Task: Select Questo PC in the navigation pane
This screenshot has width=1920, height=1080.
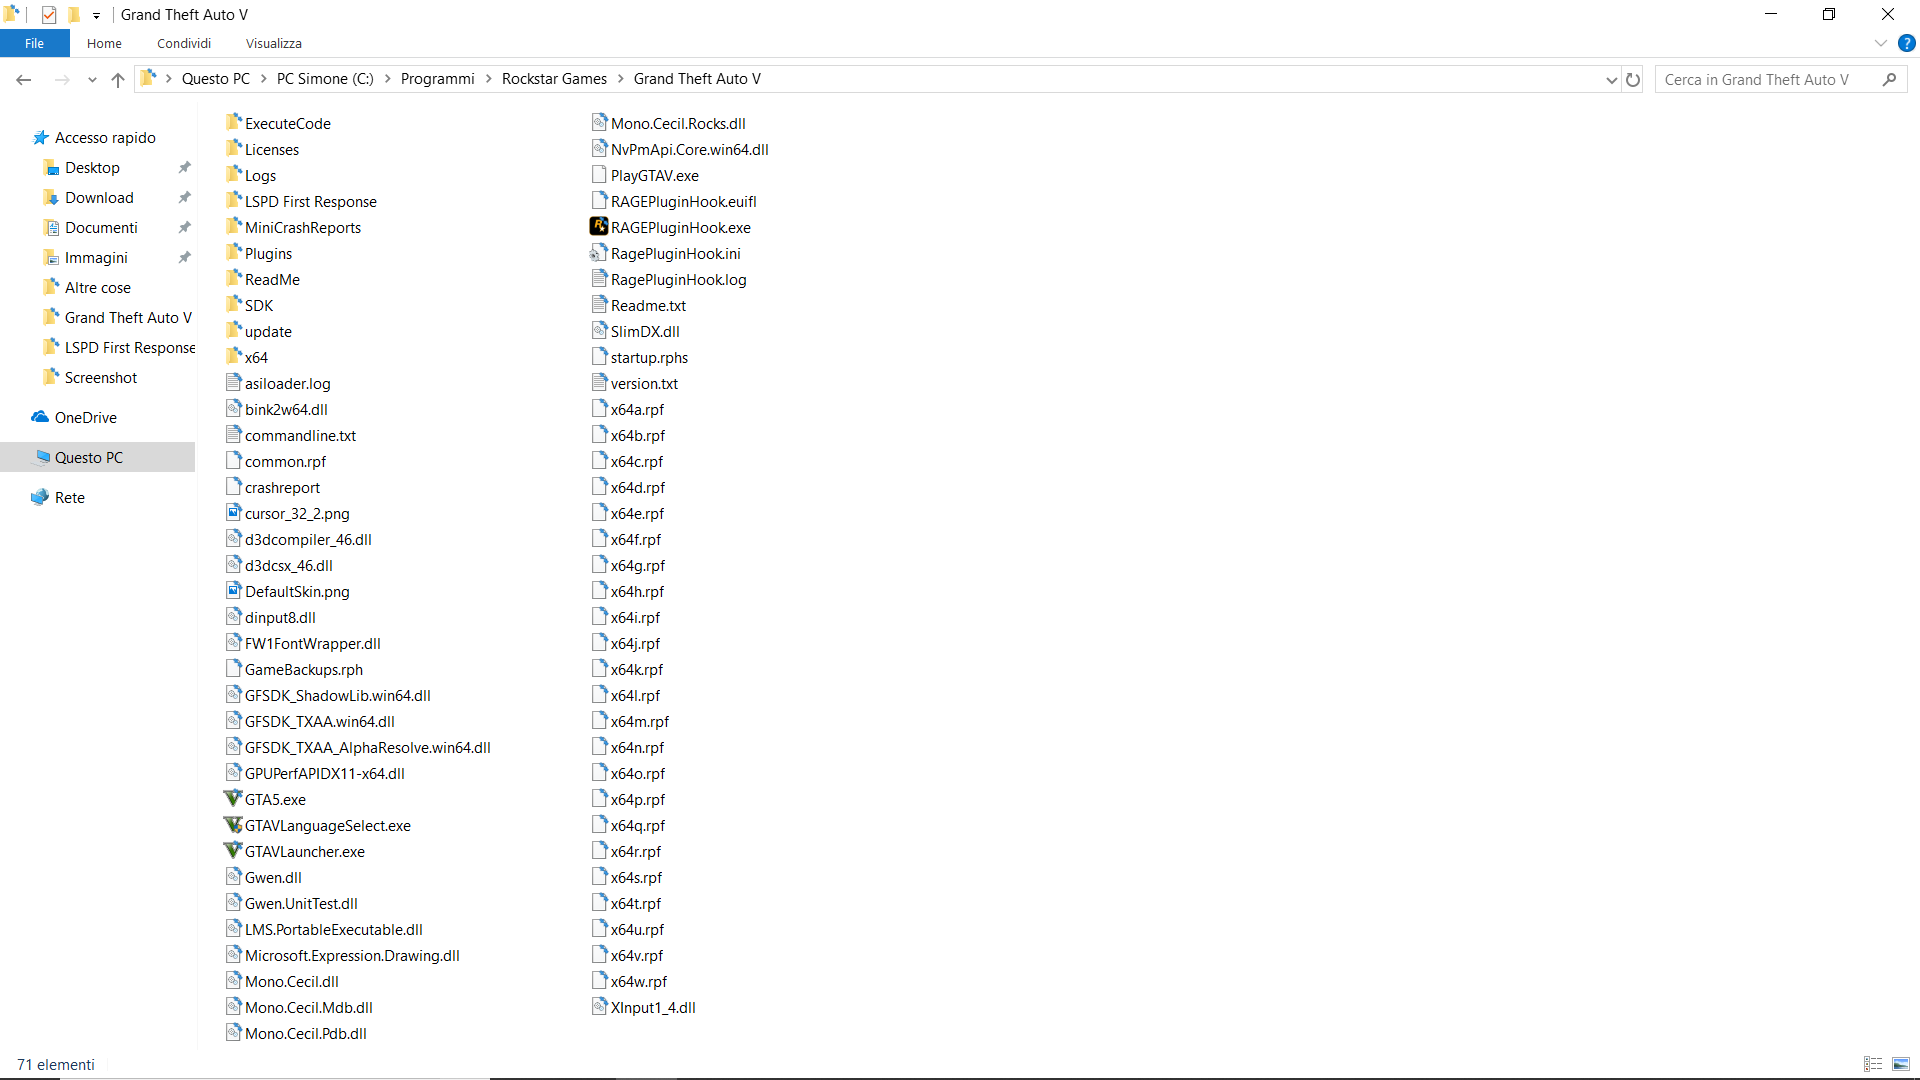Action: point(88,457)
